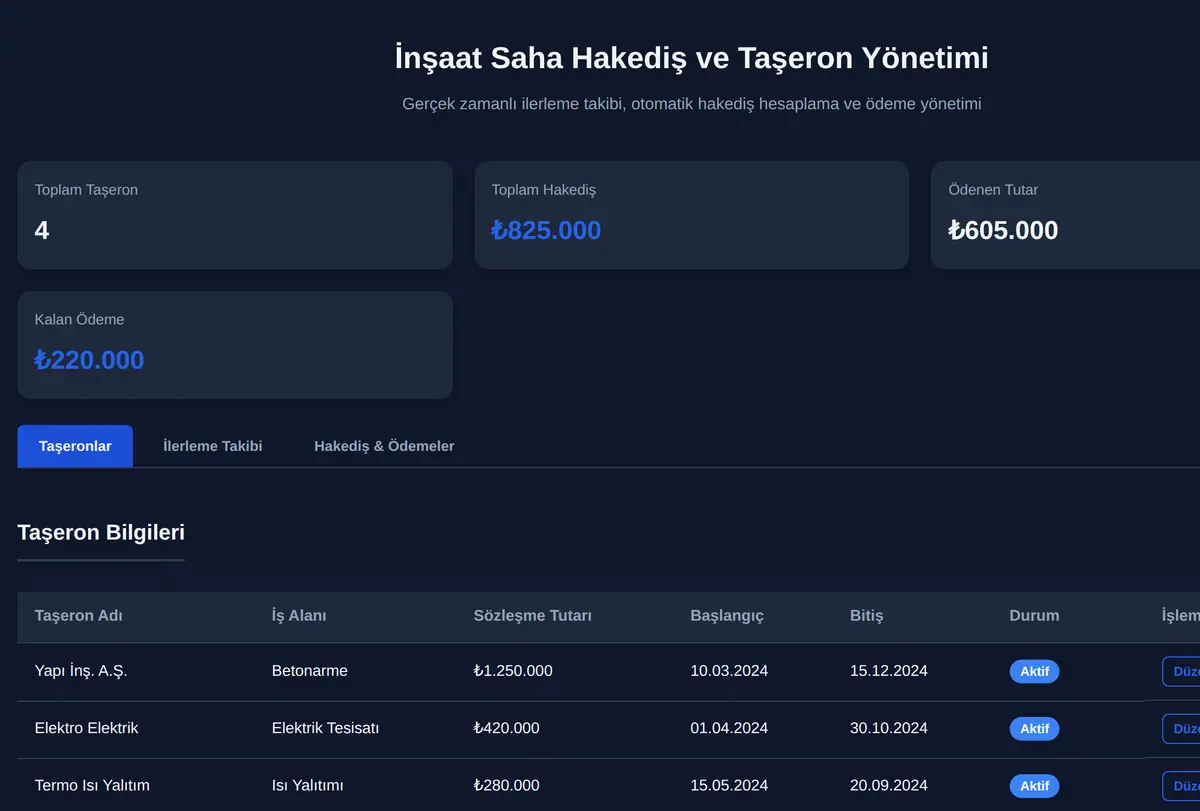Click Düzenle button in Elektro Elektrik row
The width and height of the screenshot is (1200, 811).
coord(1181,729)
